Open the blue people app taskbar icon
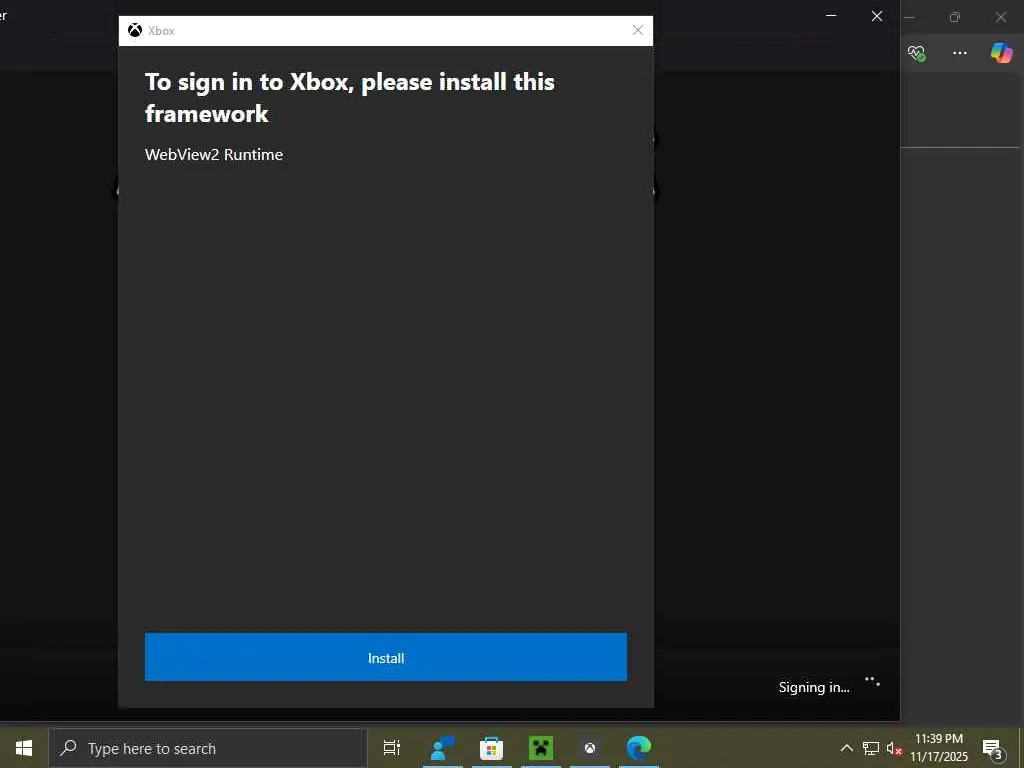The height and width of the screenshot is (768, 1024). coord(443,748)
